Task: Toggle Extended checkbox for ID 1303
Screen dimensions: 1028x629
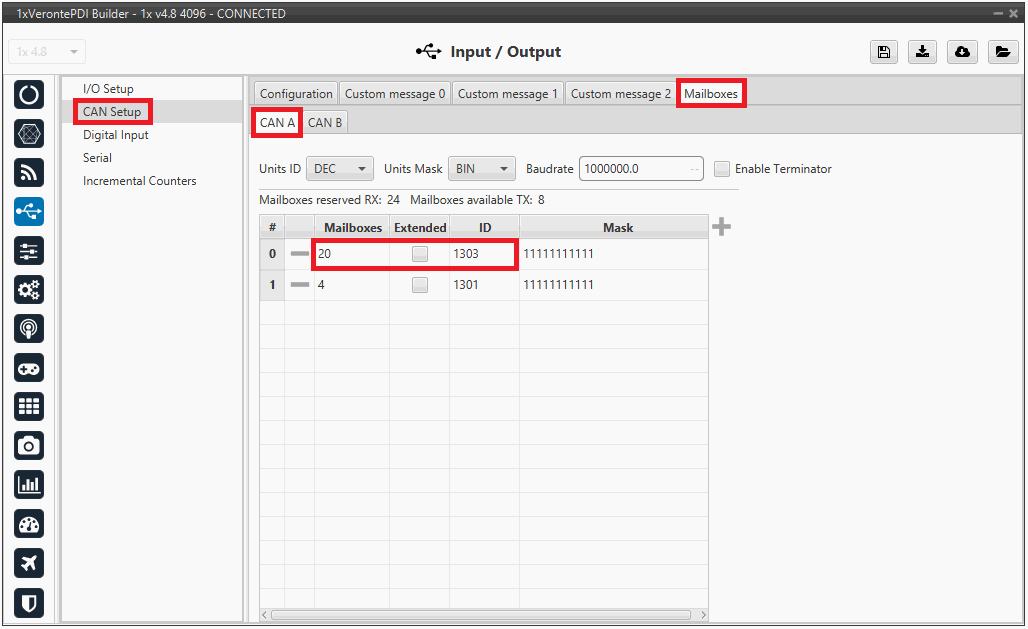Action: click(420, 254)
